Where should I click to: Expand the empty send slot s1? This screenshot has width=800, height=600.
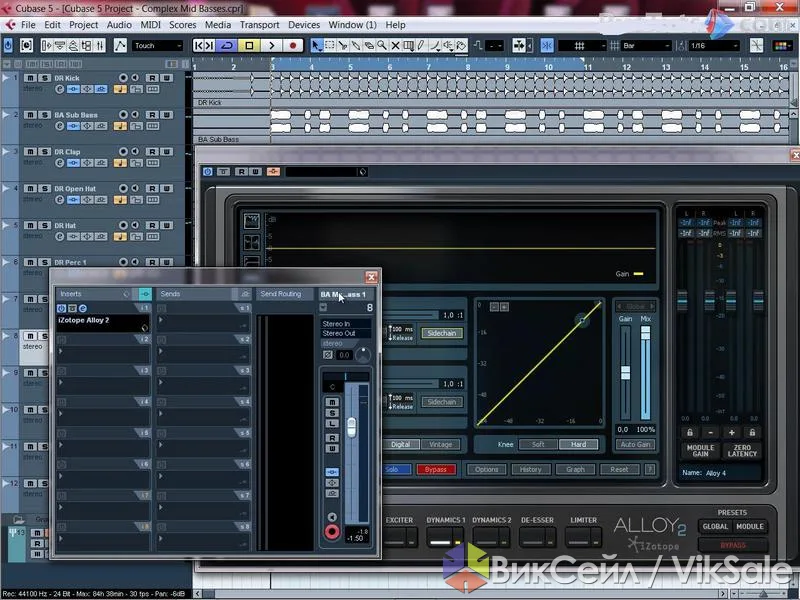pyautogui.click(x=161, y=320)
